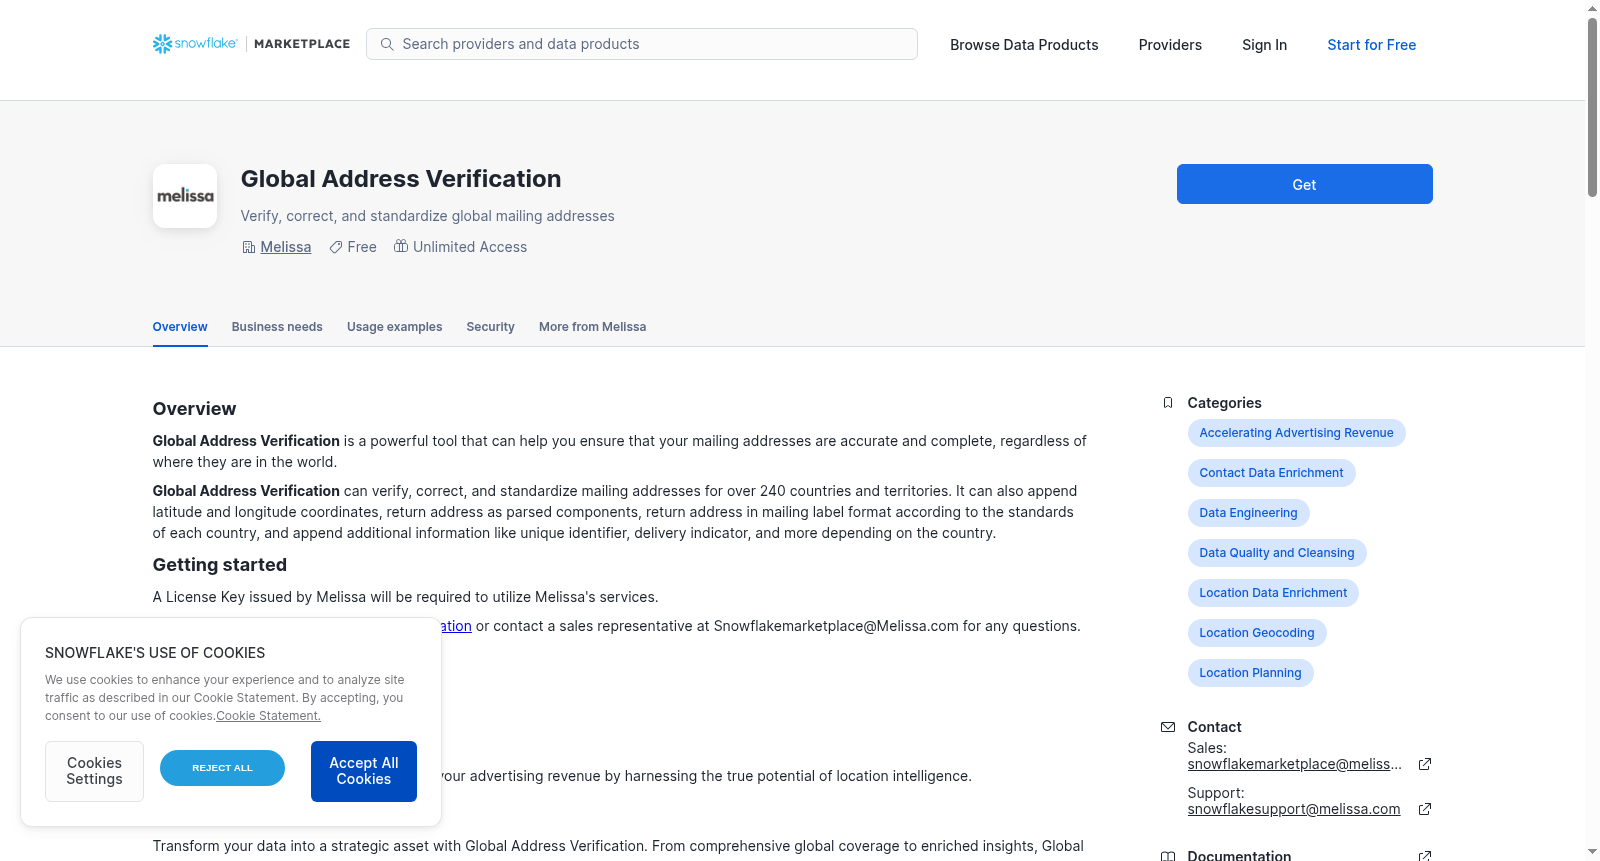Click Accept All Cookies

[x=364, y=771]
